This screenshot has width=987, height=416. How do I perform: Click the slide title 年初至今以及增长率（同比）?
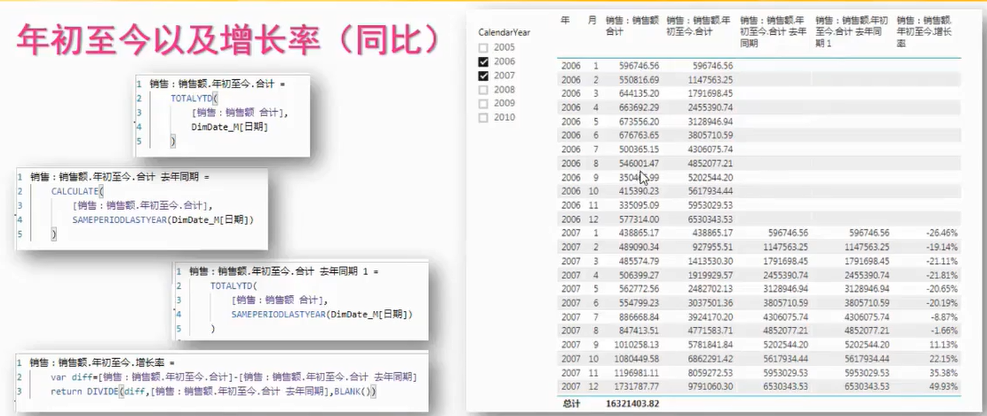[228, 41]
